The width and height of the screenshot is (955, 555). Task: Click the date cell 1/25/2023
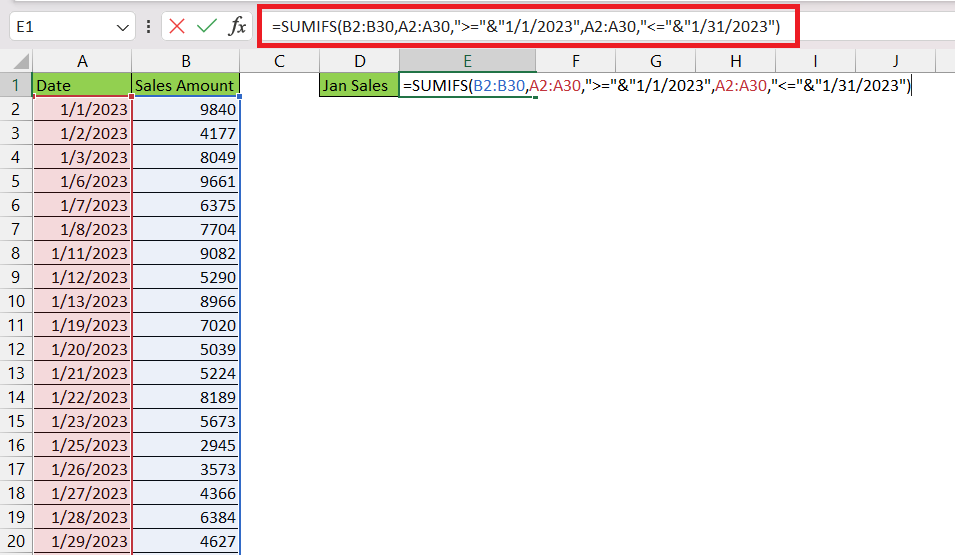coord(82,445)
